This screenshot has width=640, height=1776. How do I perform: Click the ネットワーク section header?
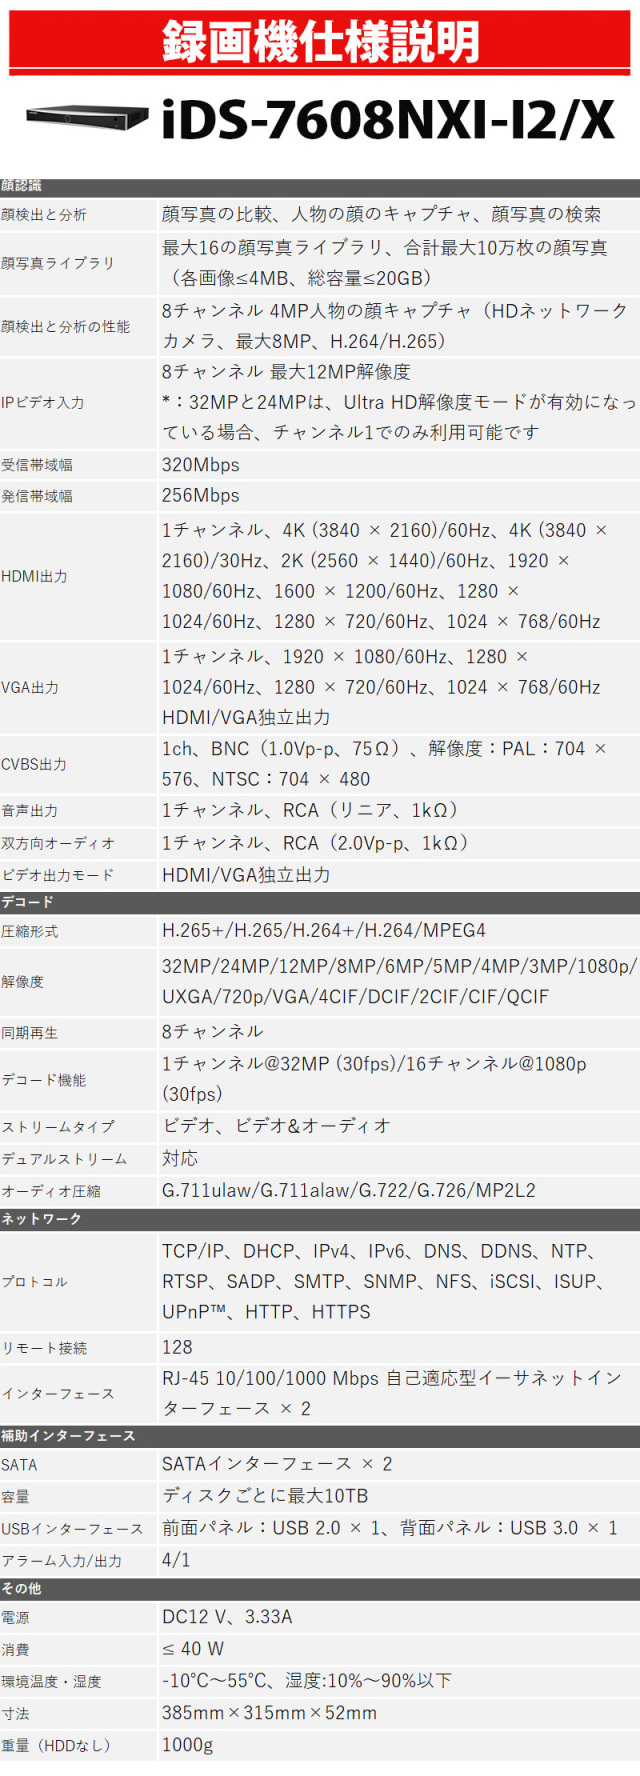42,1219
